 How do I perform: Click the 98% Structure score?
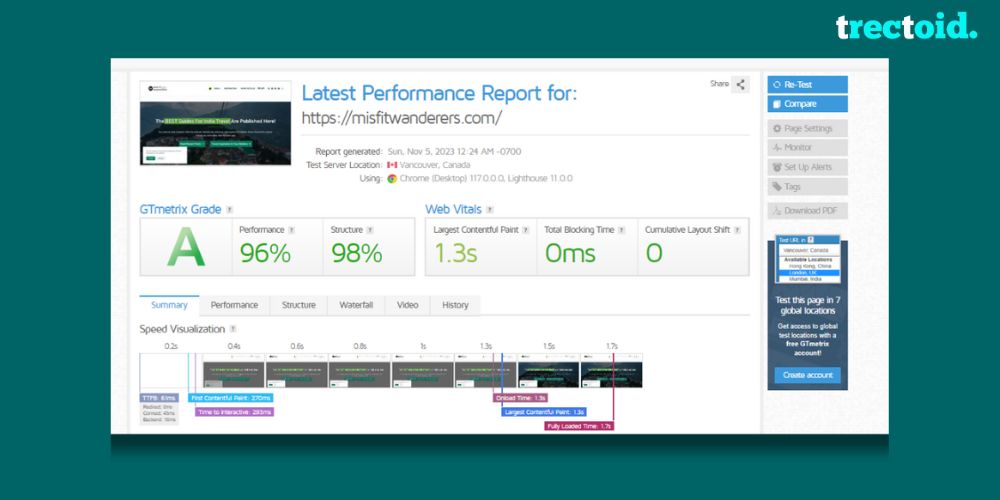pos(357,254)
